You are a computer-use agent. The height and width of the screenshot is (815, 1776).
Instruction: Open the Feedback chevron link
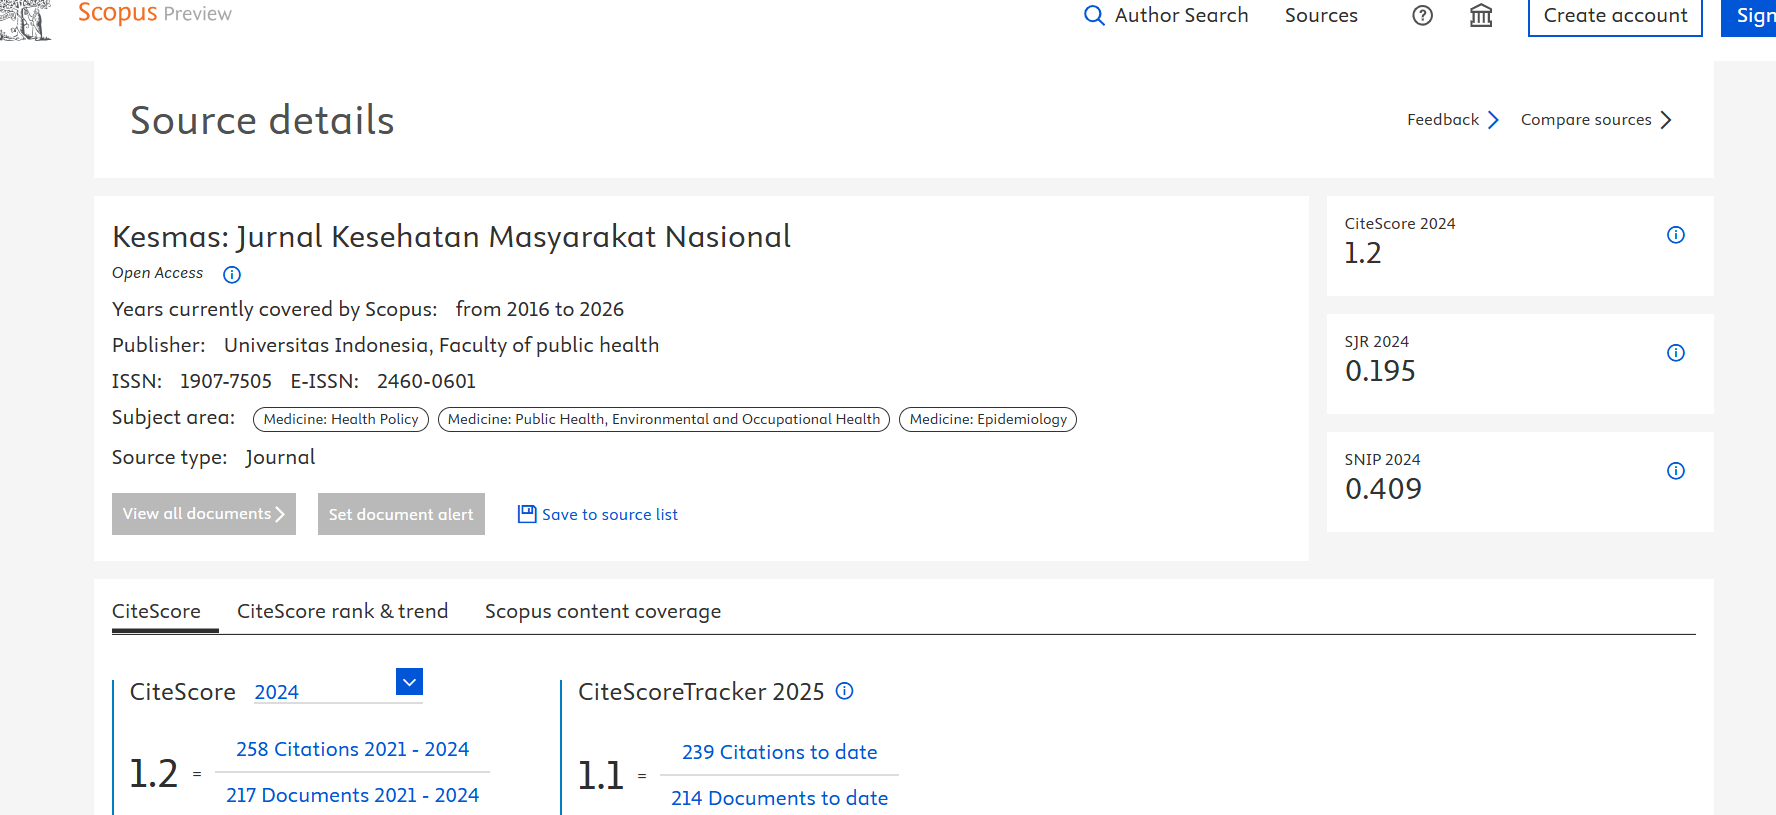click(1493, 120)
